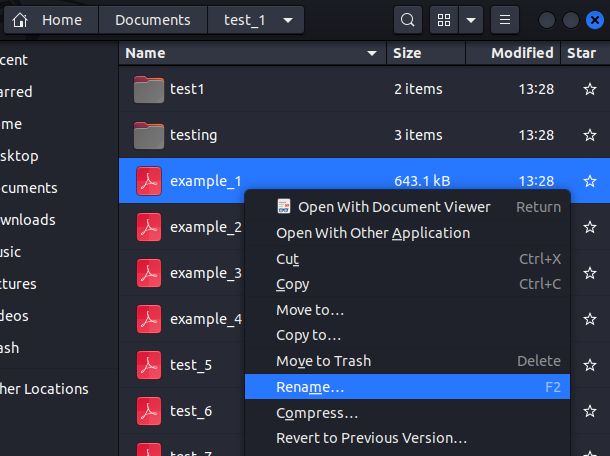Click the Name column sort arrow
Viewport: 610px width, 456px height.
tap(373, 53)
